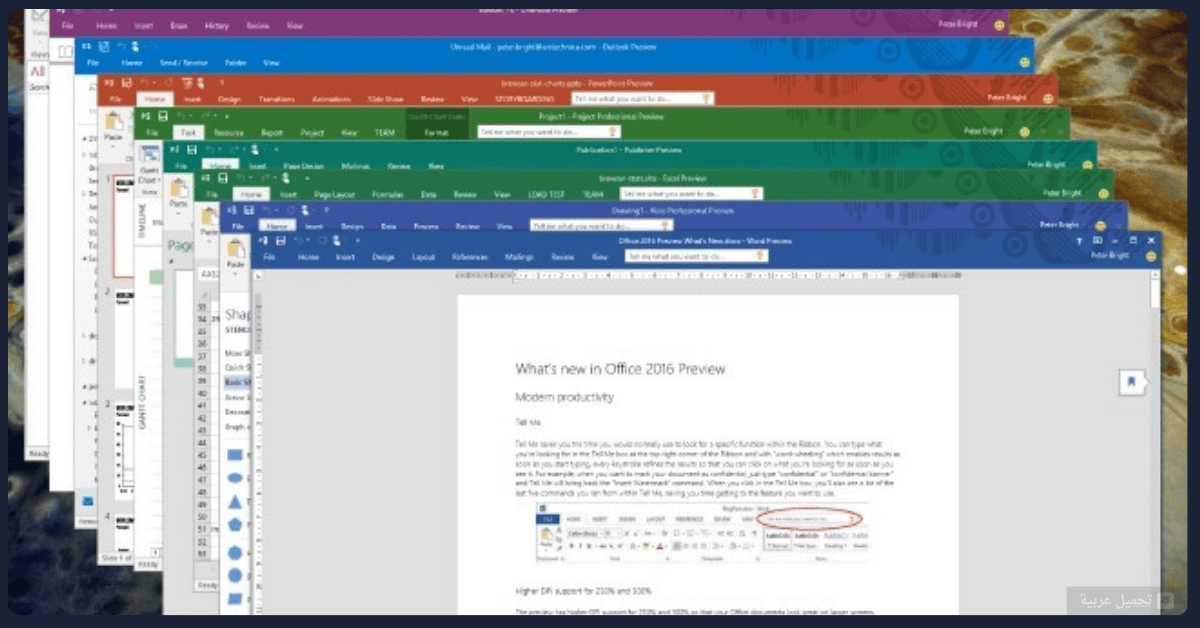Click Save icon in Project title bar
Viewport: 1200px width, 628px height.
click(162, 116)
